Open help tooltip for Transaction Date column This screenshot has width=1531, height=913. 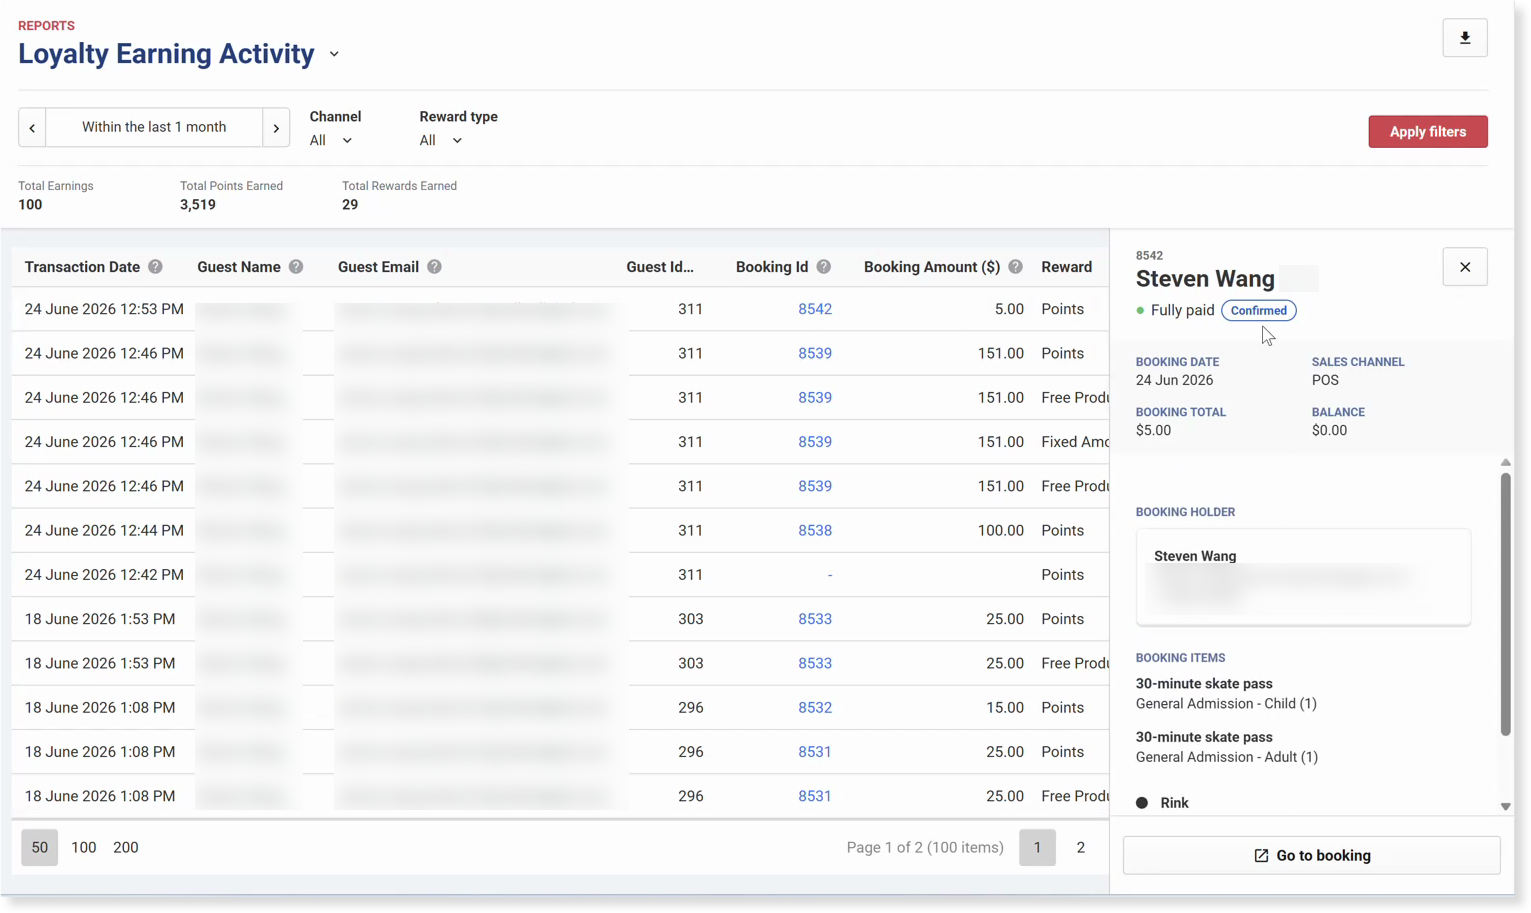click(x=155, y=267)
